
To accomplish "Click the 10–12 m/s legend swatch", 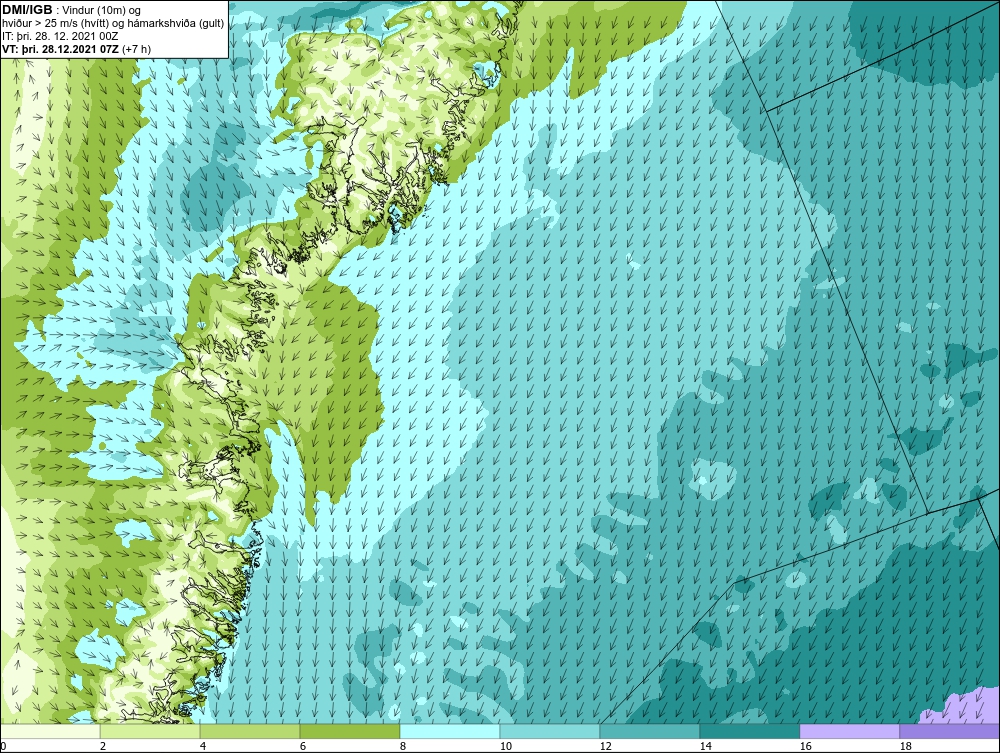I will click(x=550, y=731).
